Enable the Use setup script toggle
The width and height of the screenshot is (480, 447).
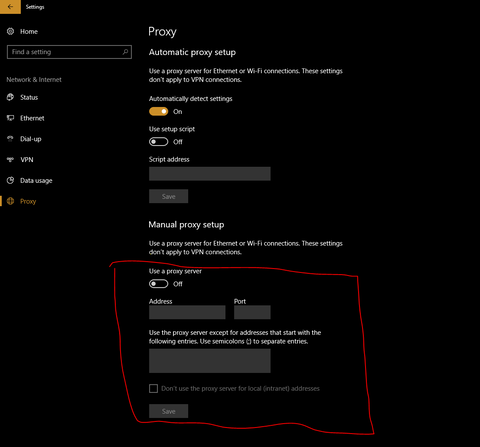(158, 142)
